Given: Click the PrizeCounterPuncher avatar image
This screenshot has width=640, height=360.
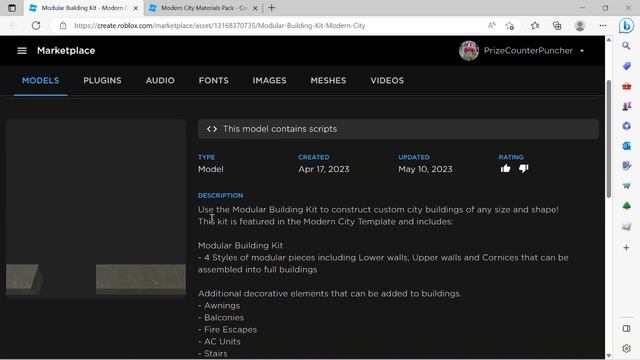Looking at the screenshot, I should click(469, 51).
